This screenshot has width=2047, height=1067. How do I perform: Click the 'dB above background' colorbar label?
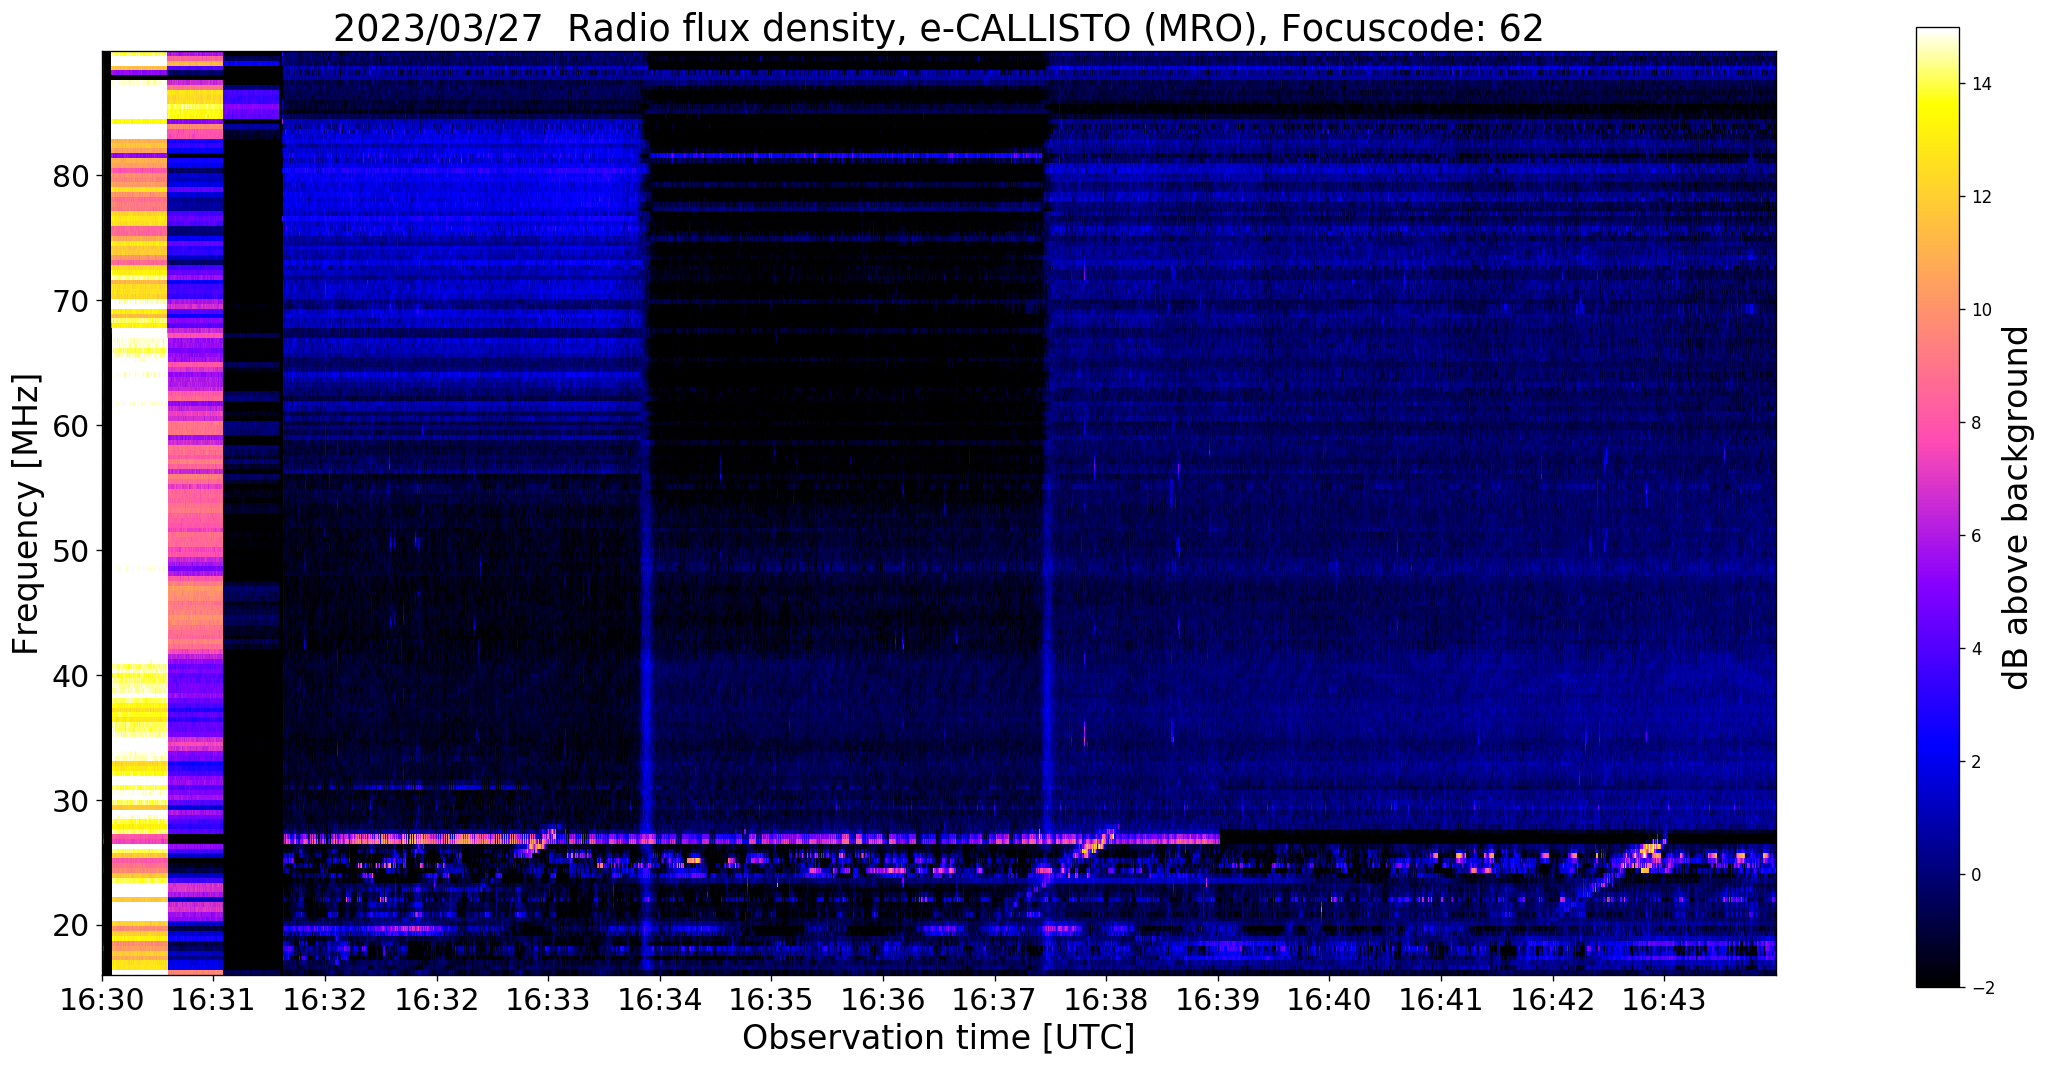(2017, 507)
